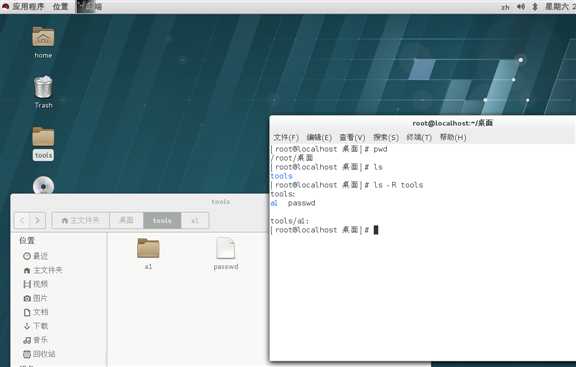Image resolution: width=576 pixels, height=367 pixels.
Task: Click the '/root/桌面' line in terminal
Action: [x=292, y=158]
